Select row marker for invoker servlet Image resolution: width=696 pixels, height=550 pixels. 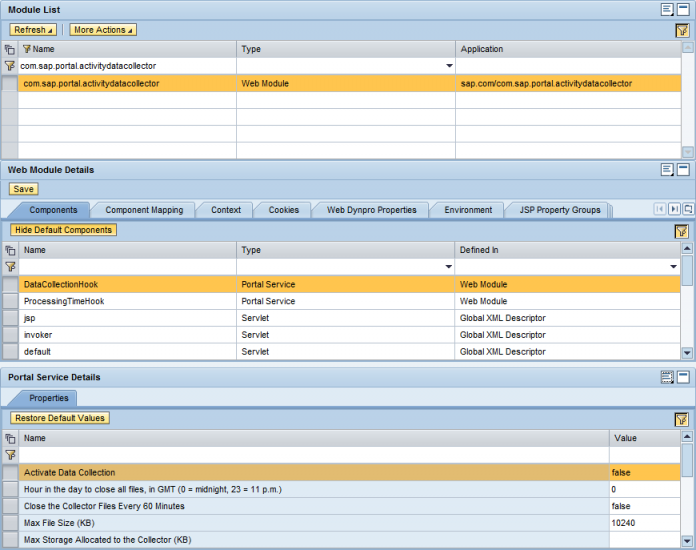(10, 335)
